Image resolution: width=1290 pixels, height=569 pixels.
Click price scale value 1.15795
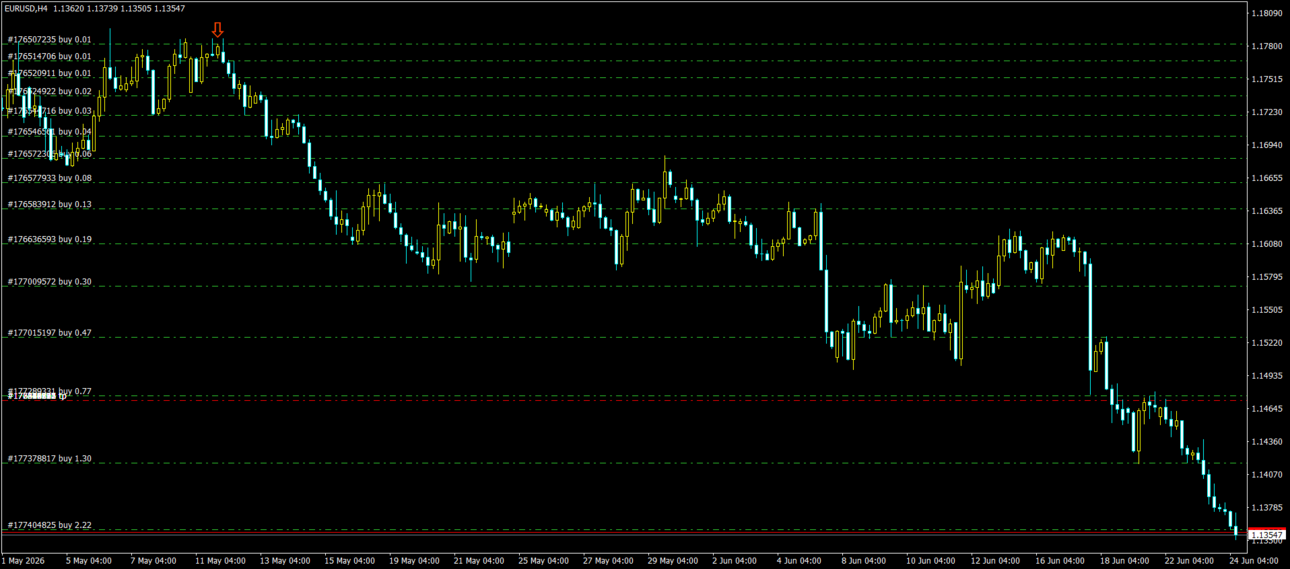[x=1267, y=277]
